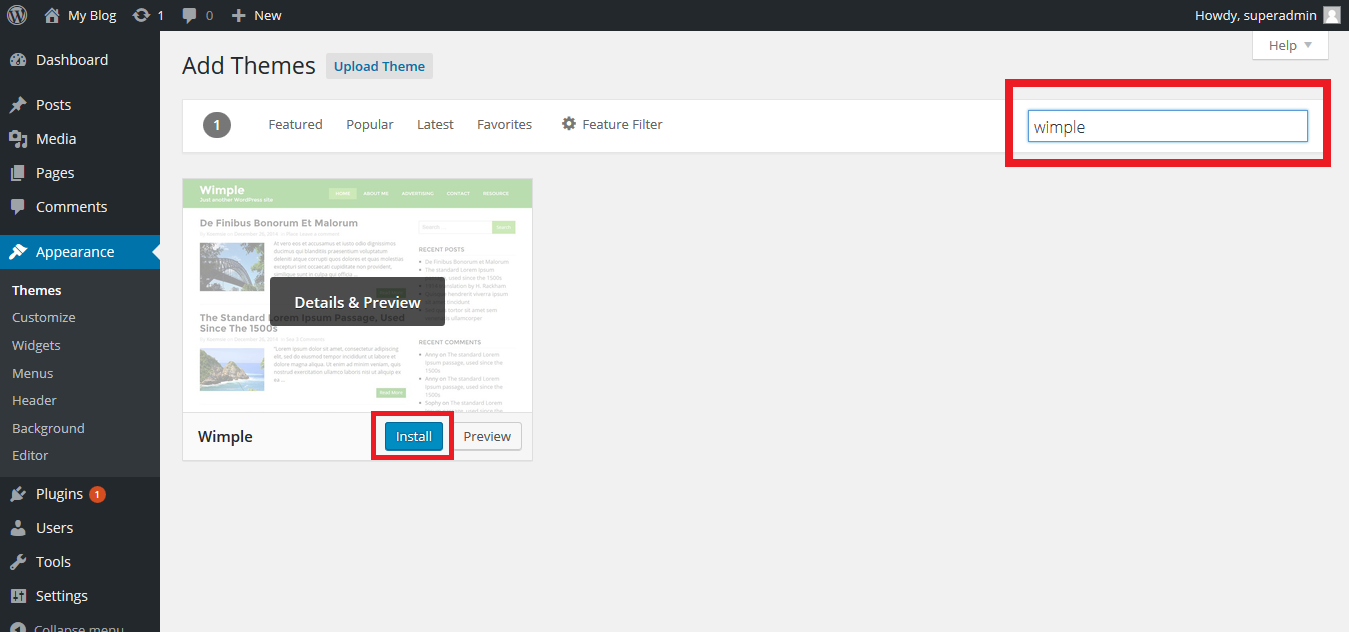Click the Pages icon in sidebar
Screen dimensions: 1350x632
[18, 173]
